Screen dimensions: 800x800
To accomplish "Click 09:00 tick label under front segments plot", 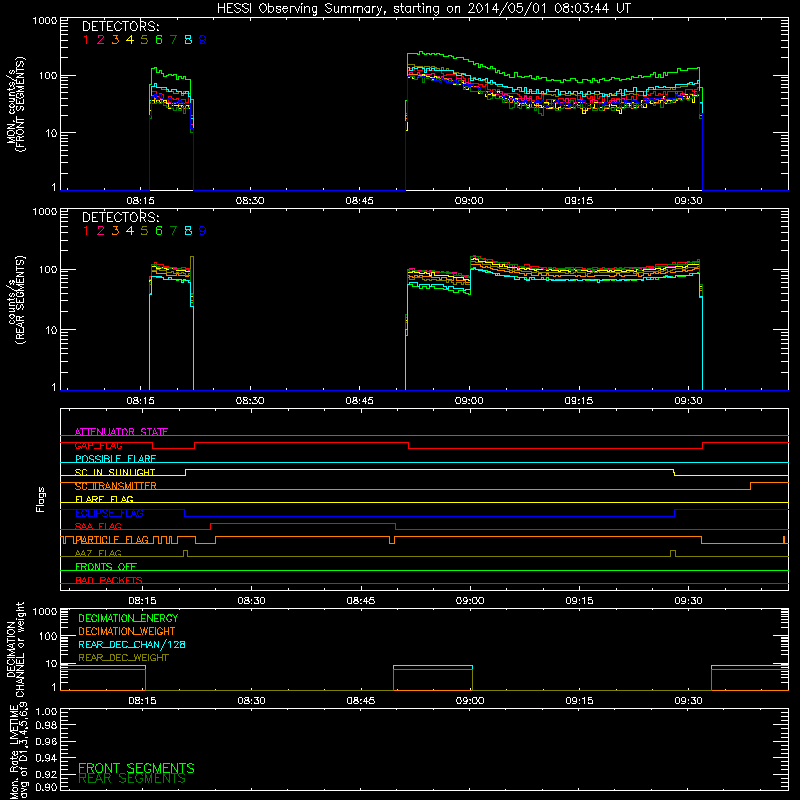I will click(x=469, y=201).
